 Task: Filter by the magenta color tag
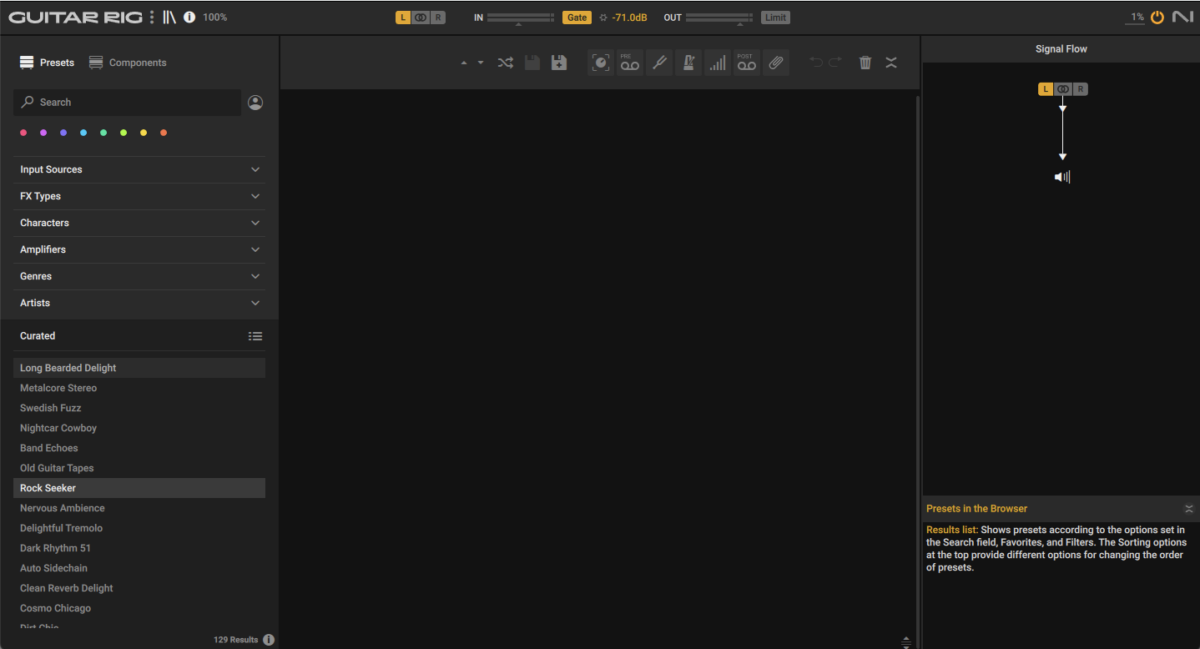(43, 133)
